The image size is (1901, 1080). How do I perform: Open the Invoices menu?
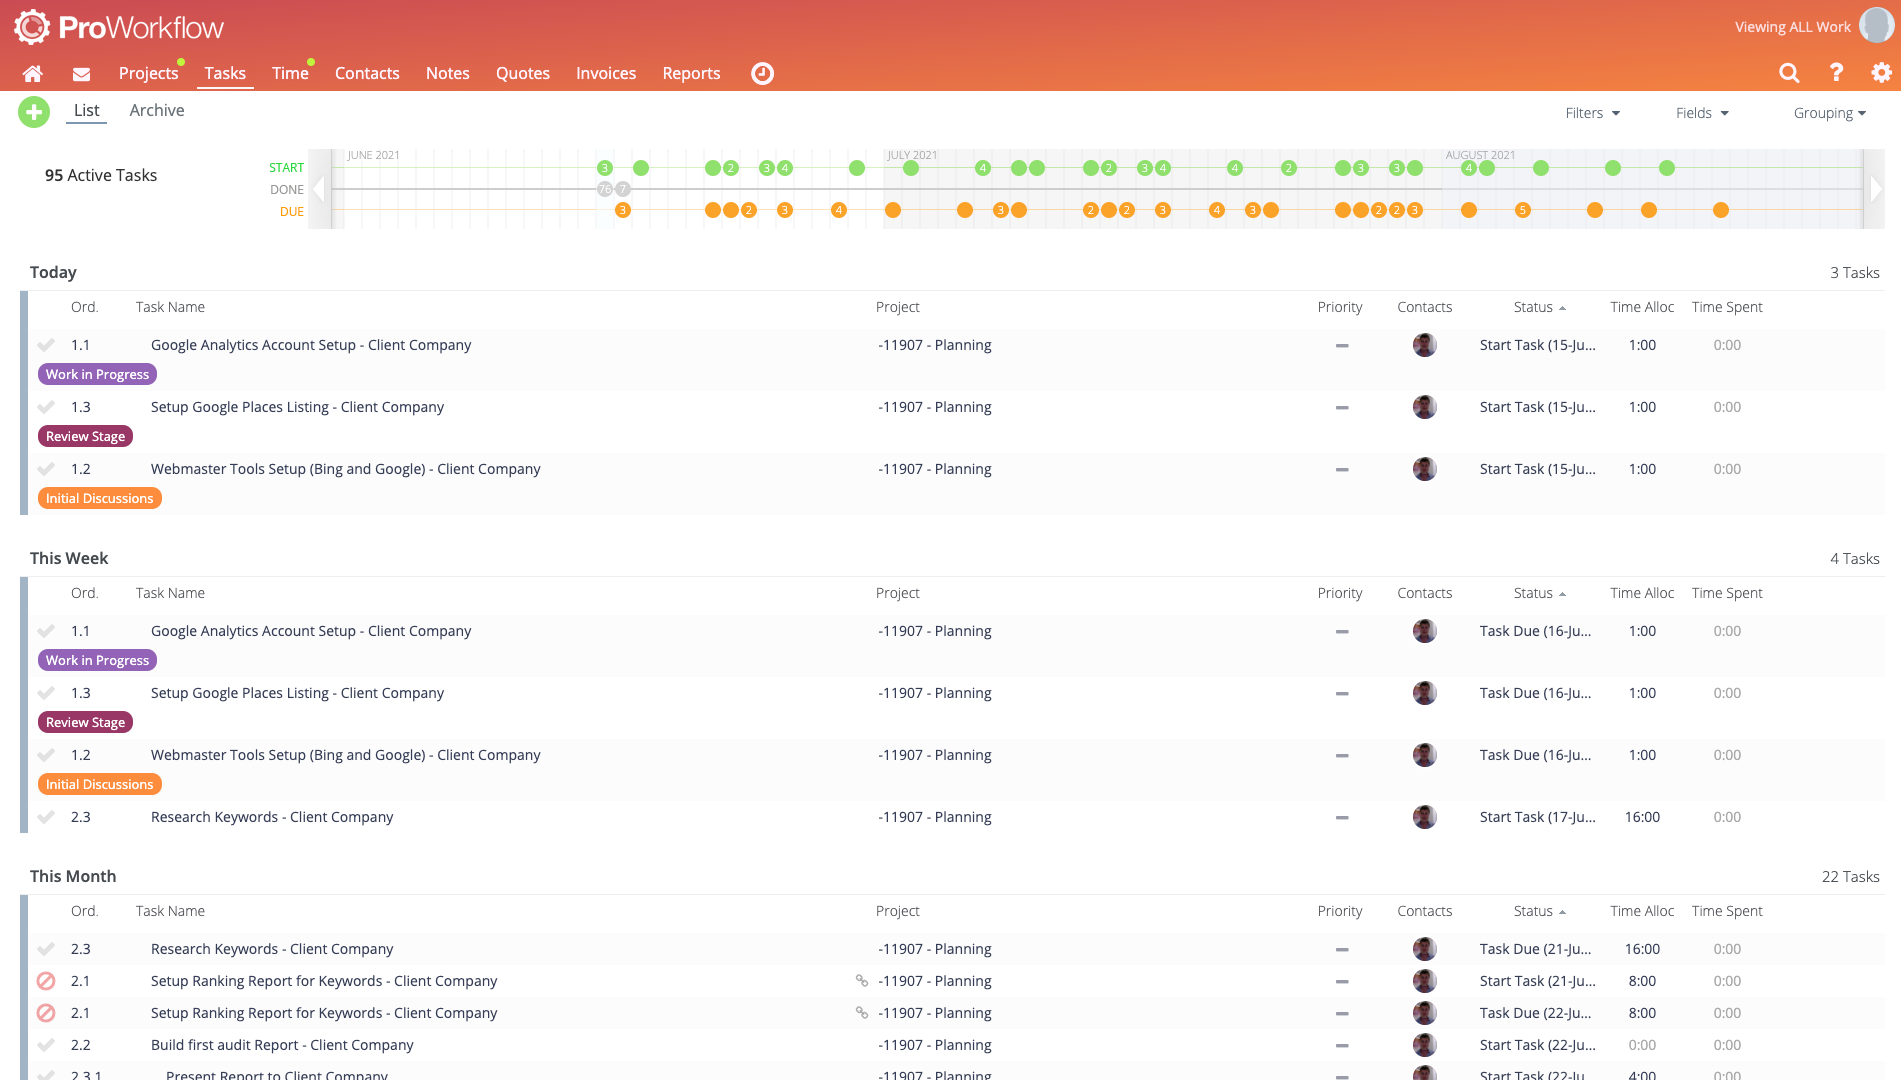pyautogui.click(x=606, y=73)
